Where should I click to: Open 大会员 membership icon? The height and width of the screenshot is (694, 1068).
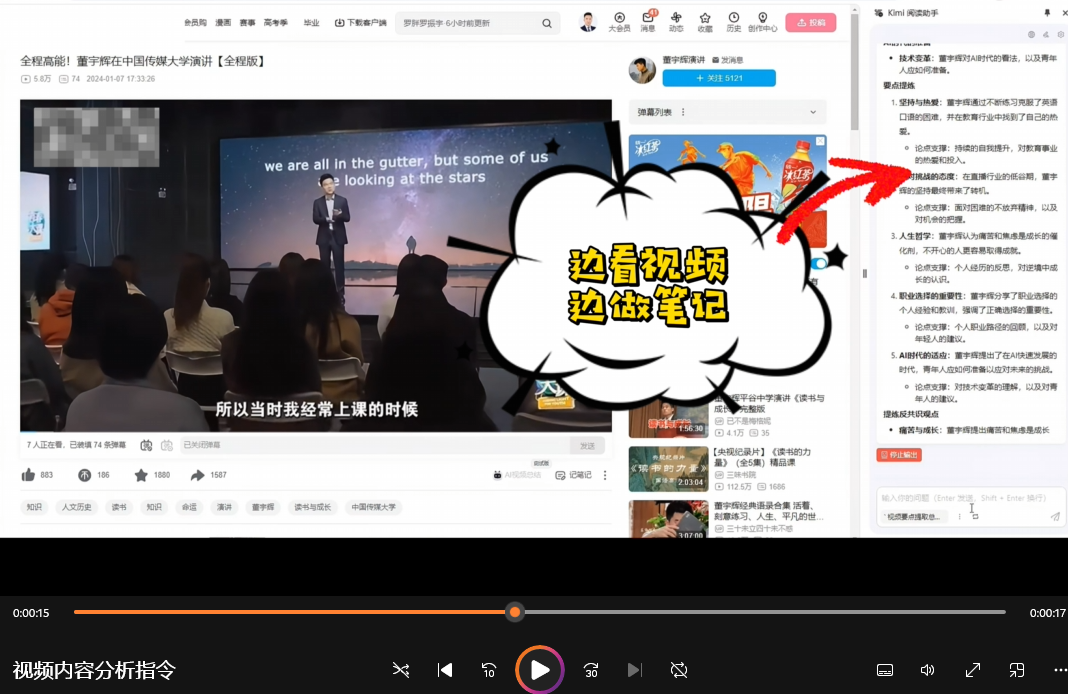pos(619,22)
